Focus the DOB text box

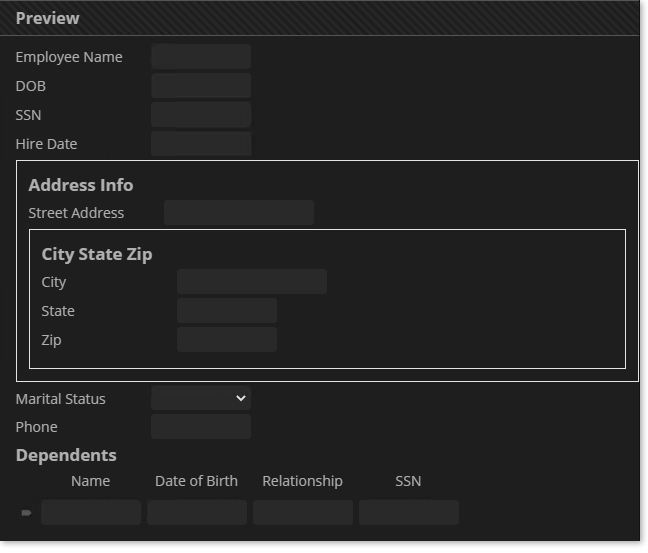coord(201,86)
